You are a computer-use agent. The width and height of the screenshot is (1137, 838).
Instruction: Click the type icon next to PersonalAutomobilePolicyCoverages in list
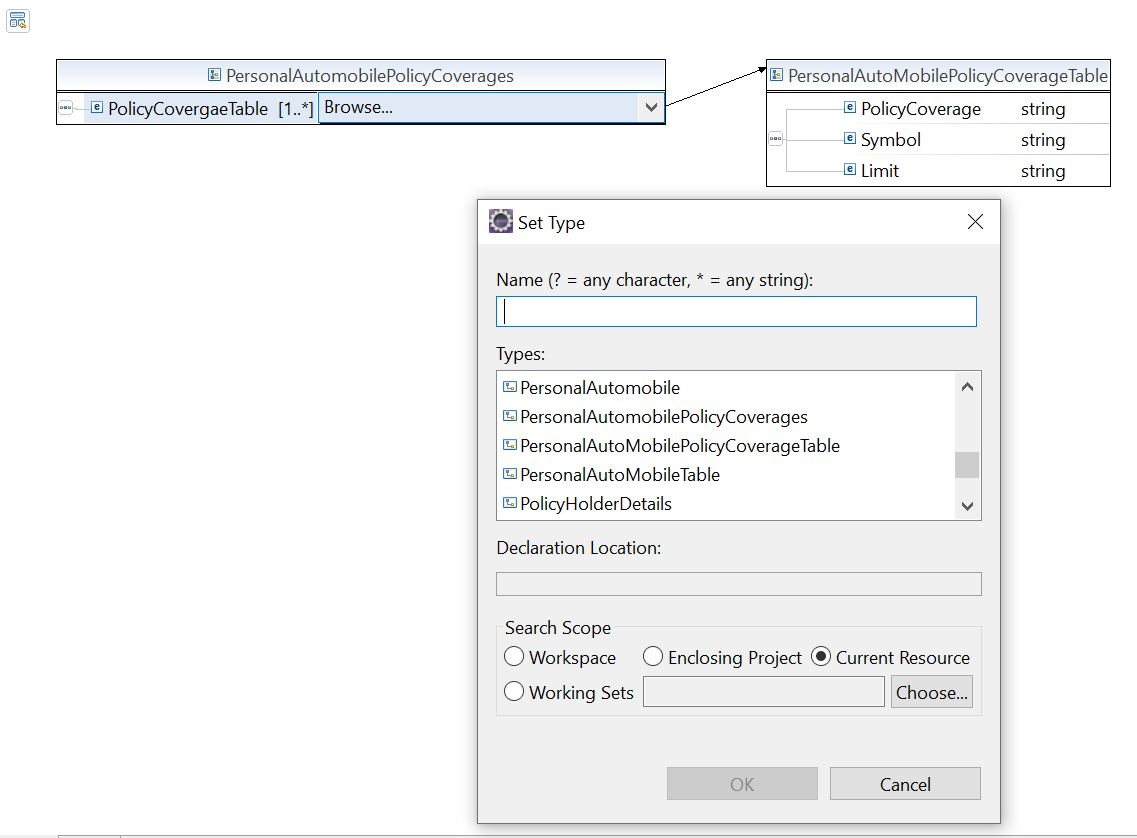pyautogui.click(x=510, y=416)
